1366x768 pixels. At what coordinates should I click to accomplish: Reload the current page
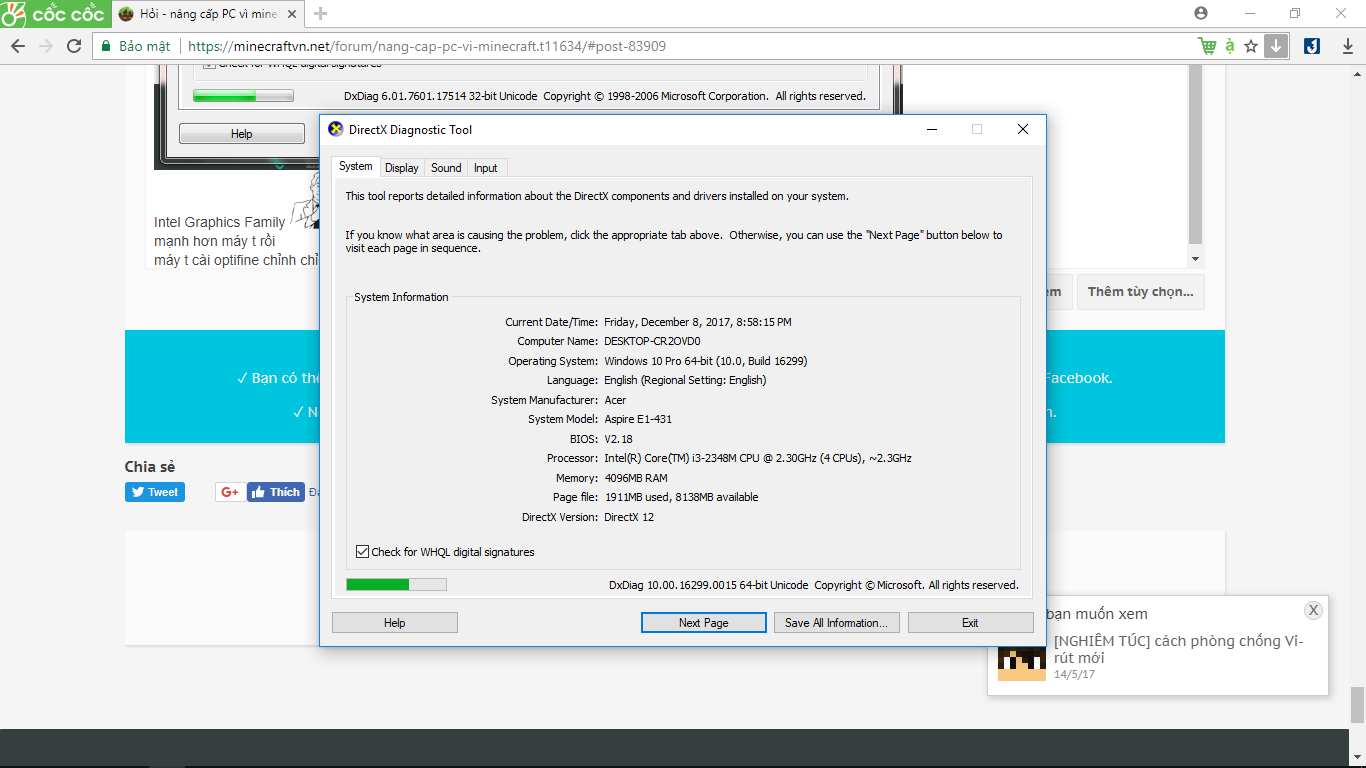pos(74,46)
